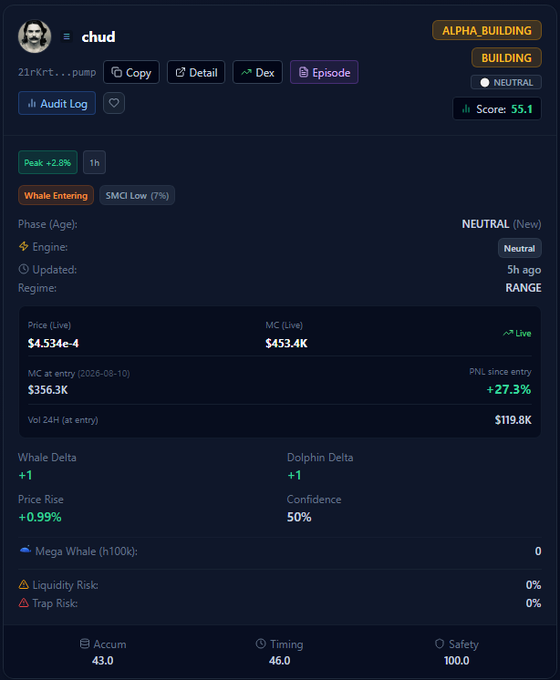Click the Vol 24H value $119.8K
Image resolution: width=560 pixels, height=680 pixels.
click(513, 420)
